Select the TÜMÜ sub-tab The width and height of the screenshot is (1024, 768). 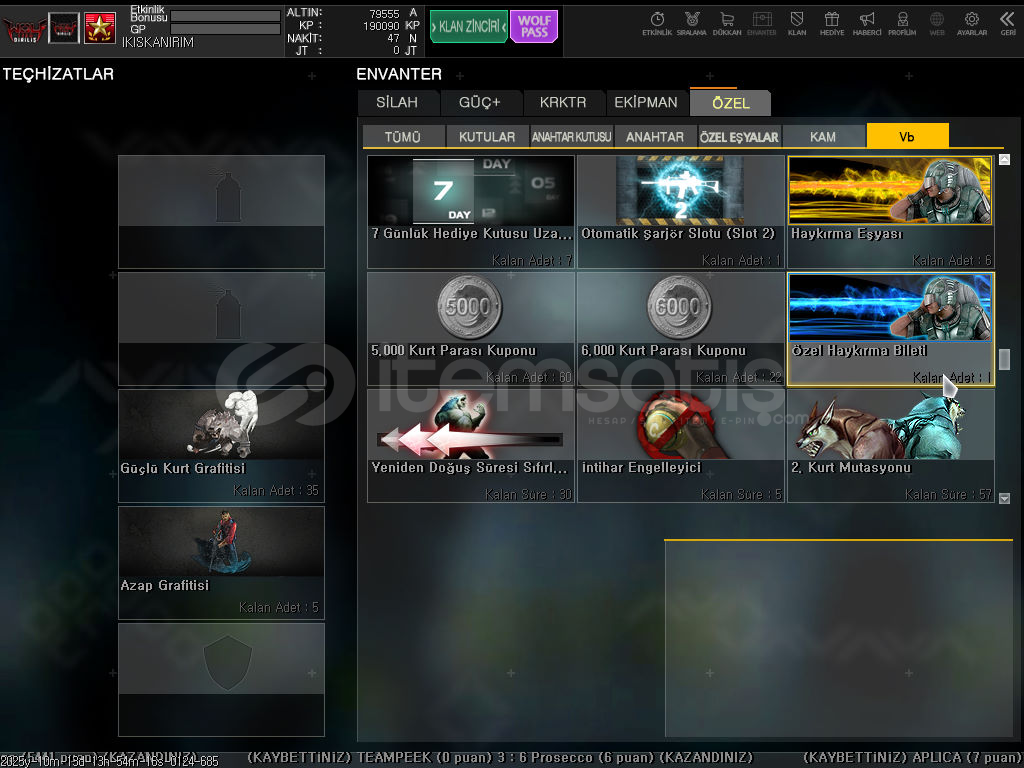(403, 136)
